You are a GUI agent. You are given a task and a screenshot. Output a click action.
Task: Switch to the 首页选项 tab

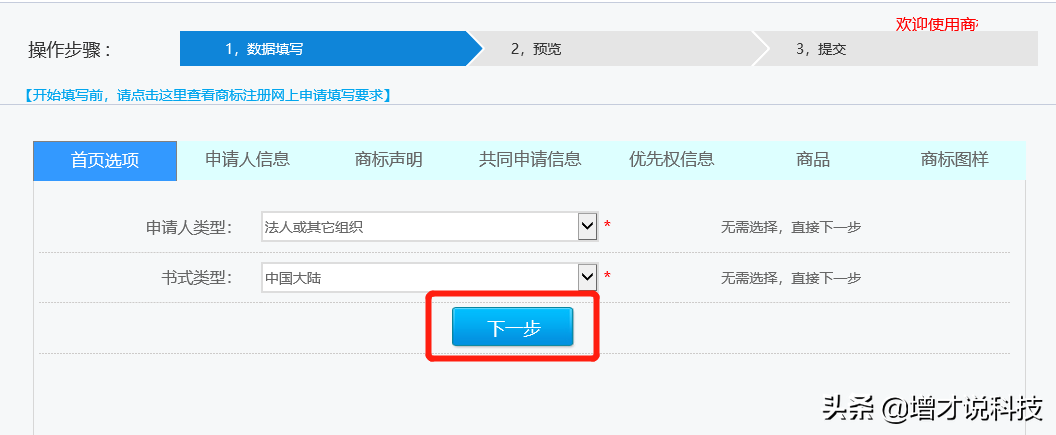[105, 161]
